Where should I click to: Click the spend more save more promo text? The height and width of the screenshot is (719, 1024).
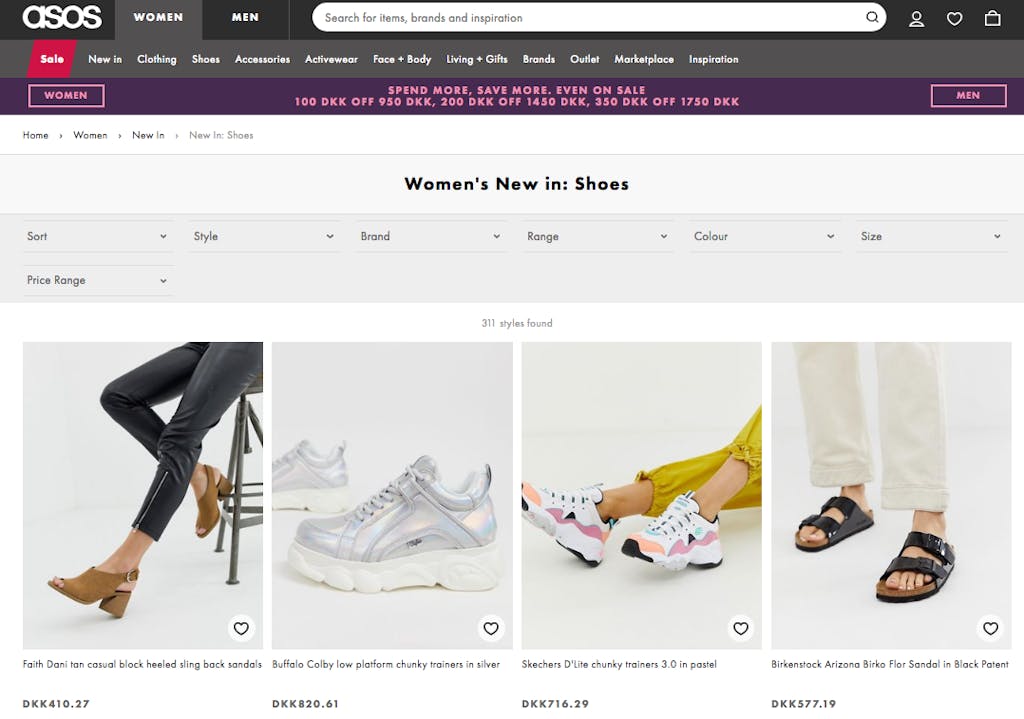pyautogui.click(x=517, y=96)
